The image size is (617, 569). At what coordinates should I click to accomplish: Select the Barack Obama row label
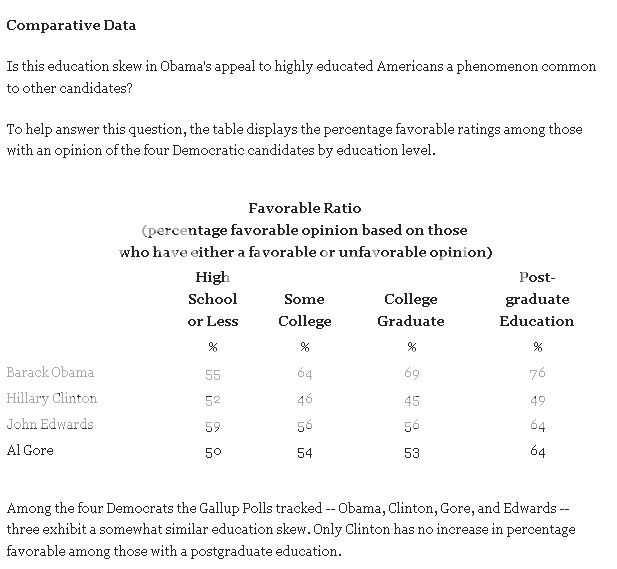point(50,373)
